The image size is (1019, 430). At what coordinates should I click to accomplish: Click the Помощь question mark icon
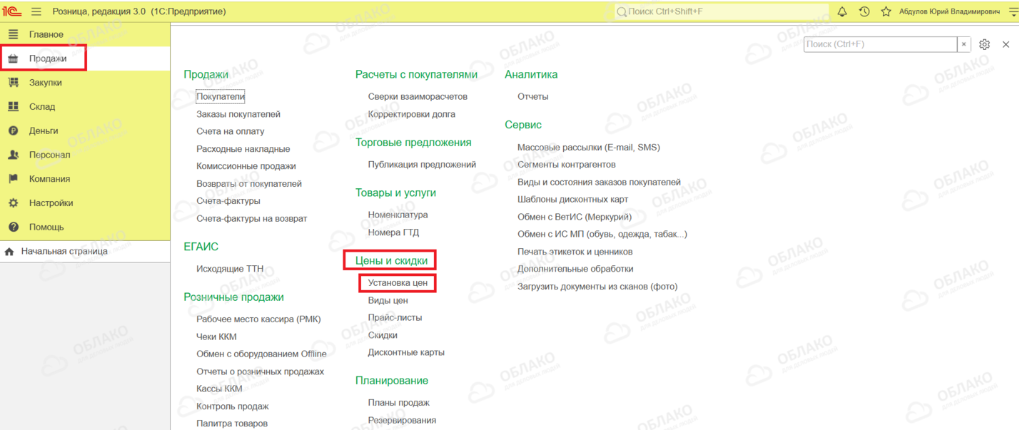[x=13, y=227]
